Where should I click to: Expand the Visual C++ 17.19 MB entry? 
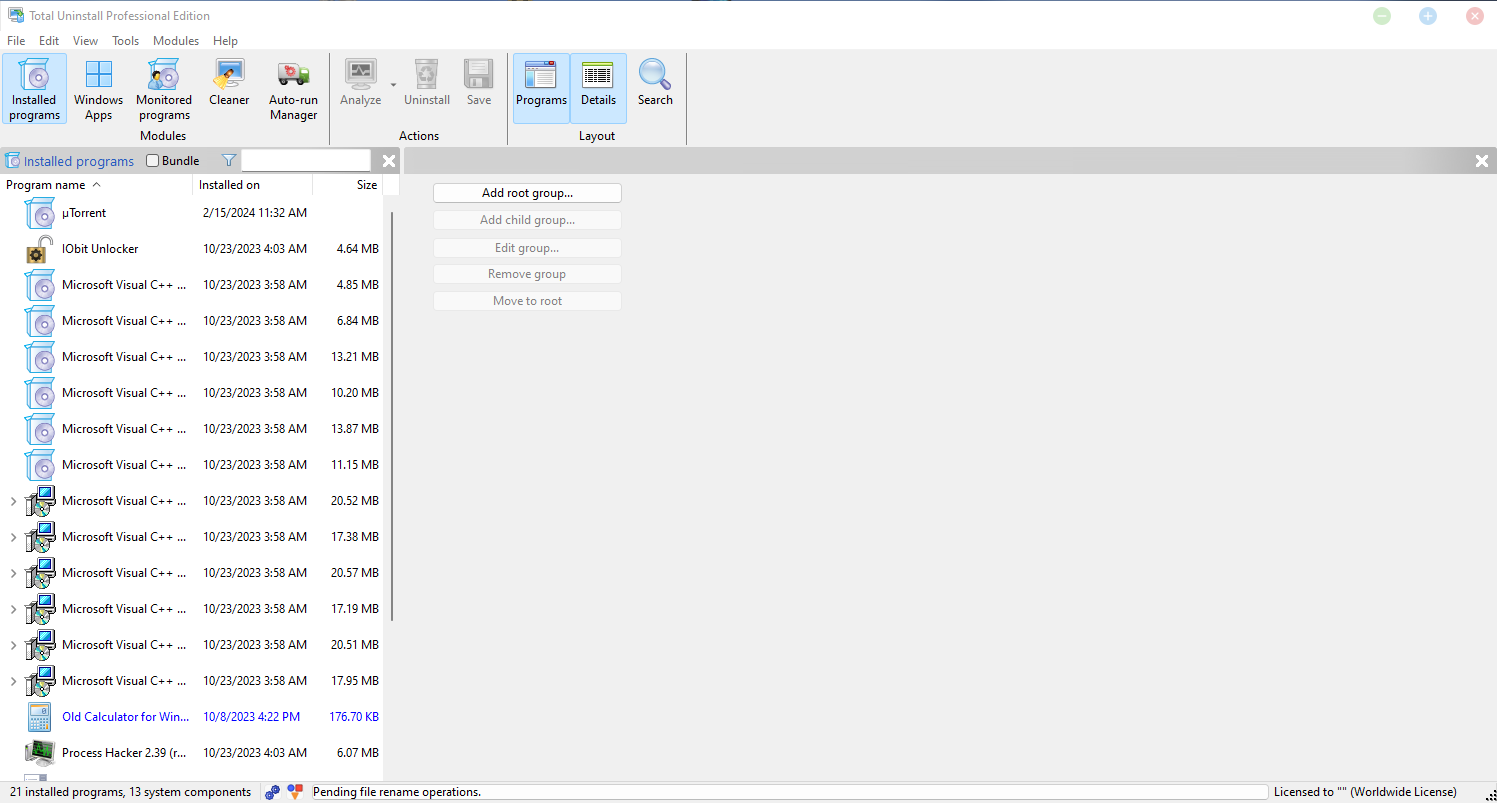coord(13,609)
